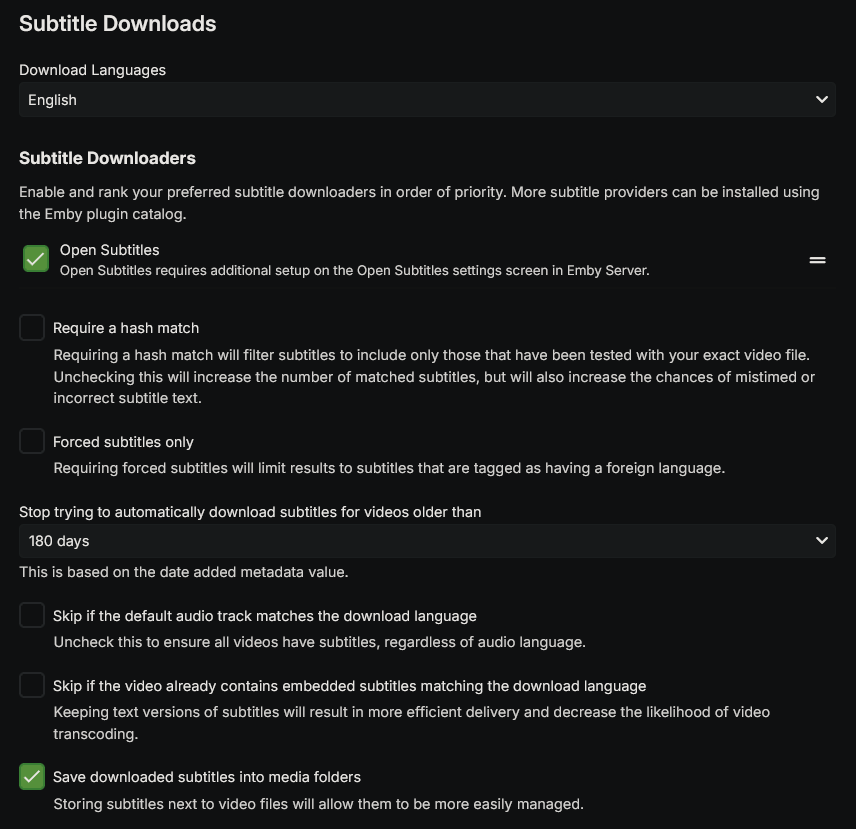The height and width of the screenshot is (829, 856).
Task: Click the Subtitle Downloads page heading
Action: coord(117,24)
